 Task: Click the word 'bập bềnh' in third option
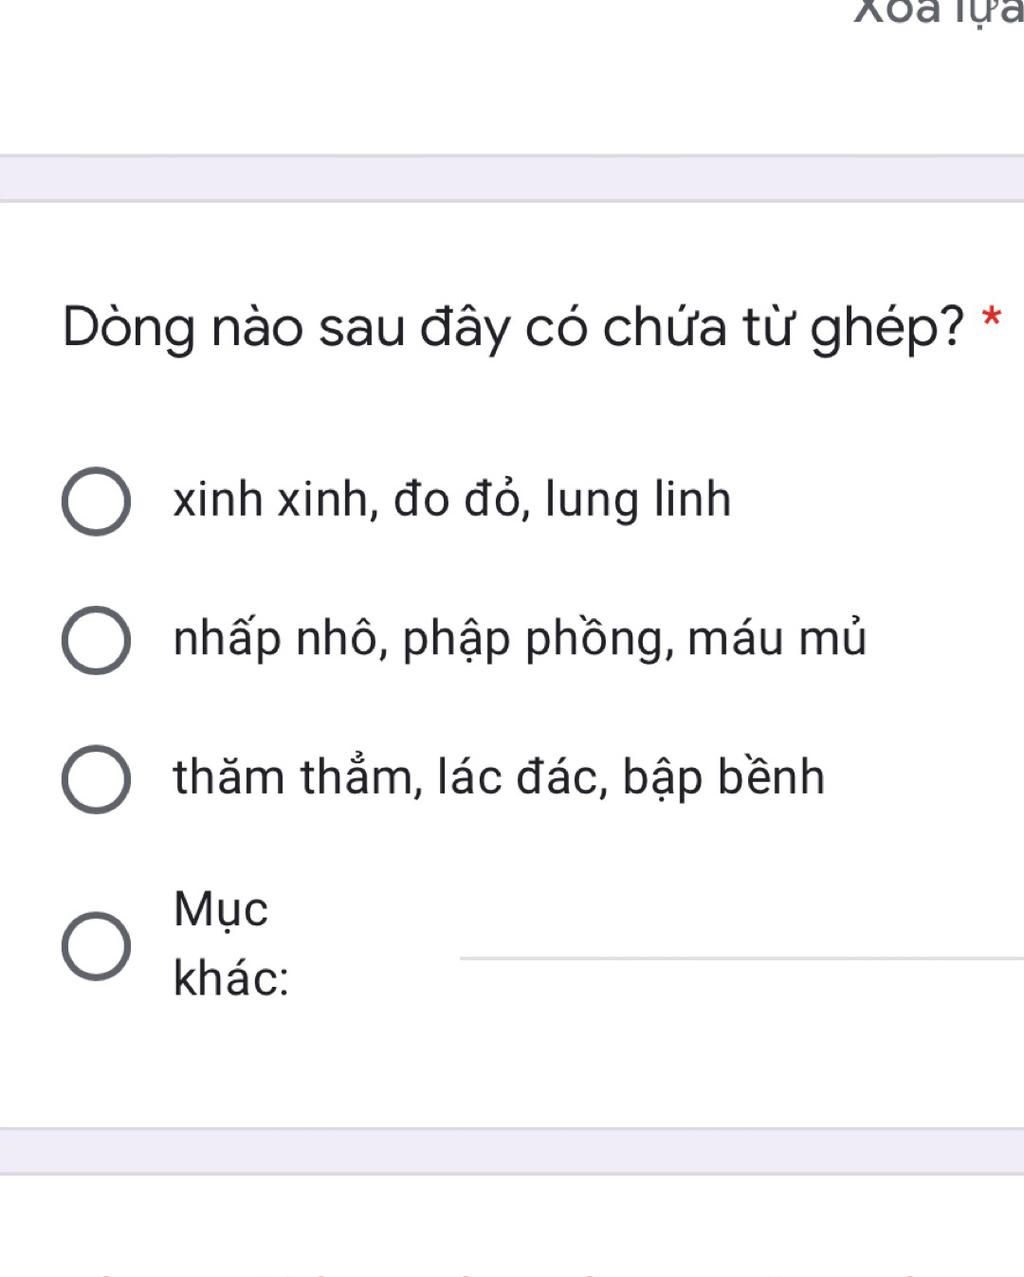pos(724,778)
